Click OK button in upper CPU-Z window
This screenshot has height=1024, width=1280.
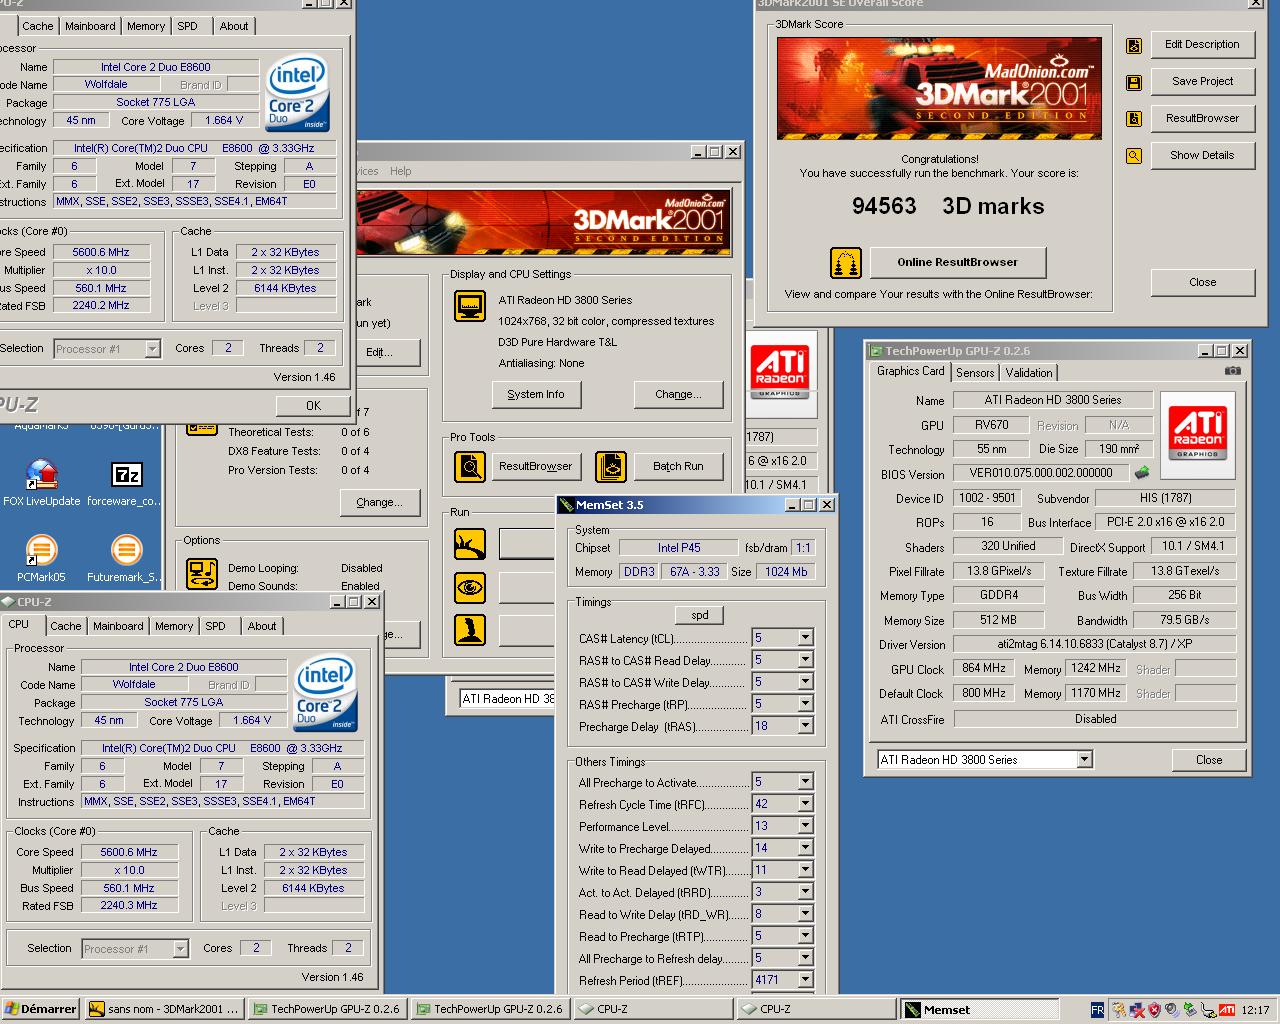click(x=313, y=406)
